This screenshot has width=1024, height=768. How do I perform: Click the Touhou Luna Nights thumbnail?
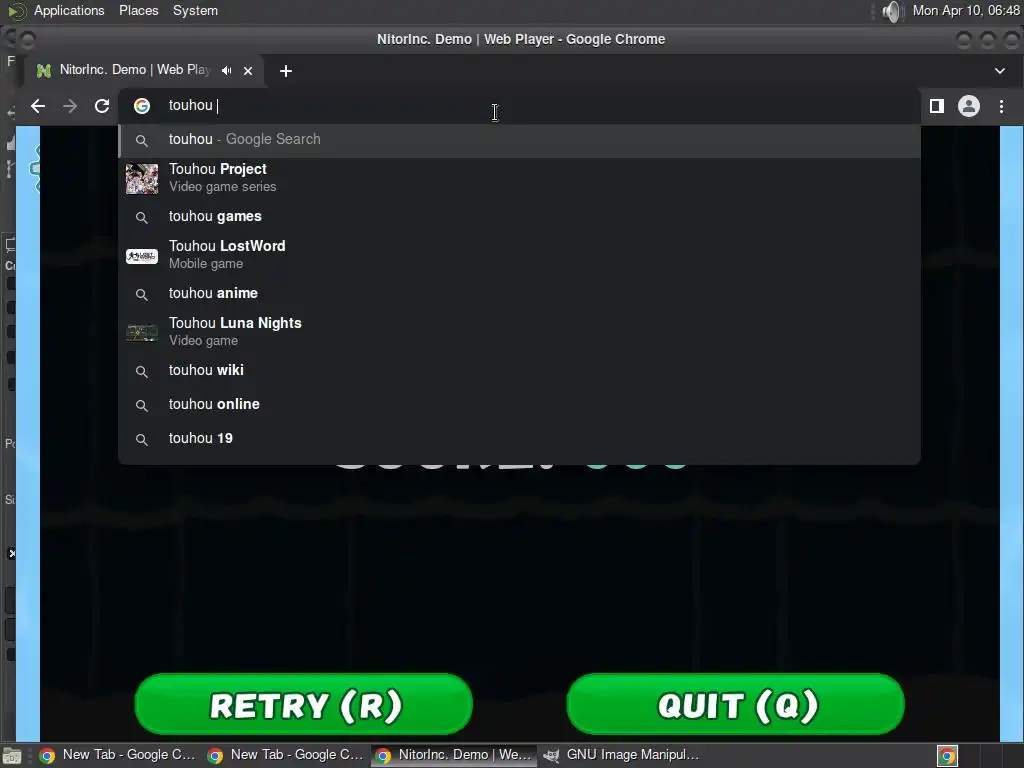point(142,332)
